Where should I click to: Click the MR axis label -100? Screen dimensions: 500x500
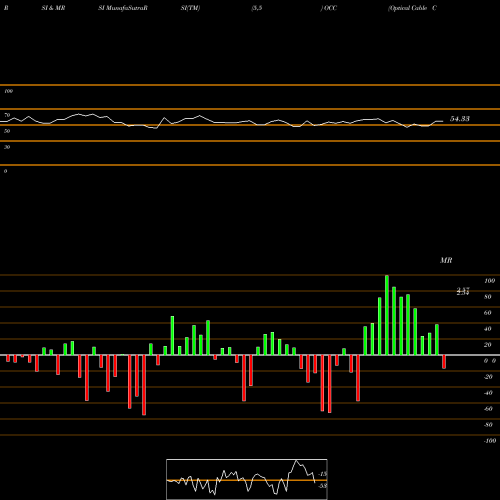point(490,441)
